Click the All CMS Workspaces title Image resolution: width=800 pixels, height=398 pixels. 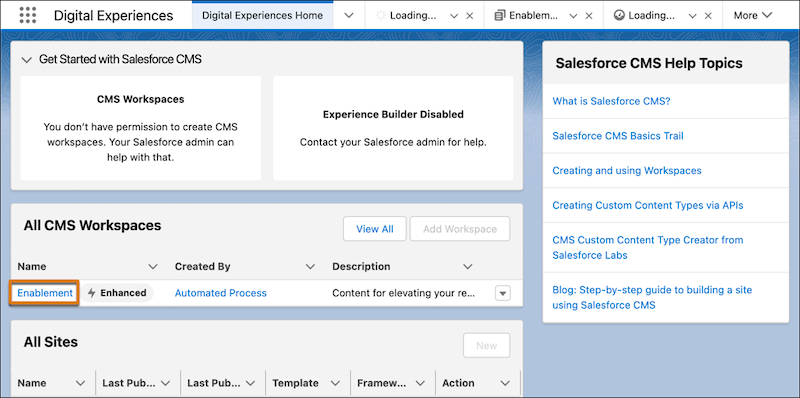click(x=92, y=225)
